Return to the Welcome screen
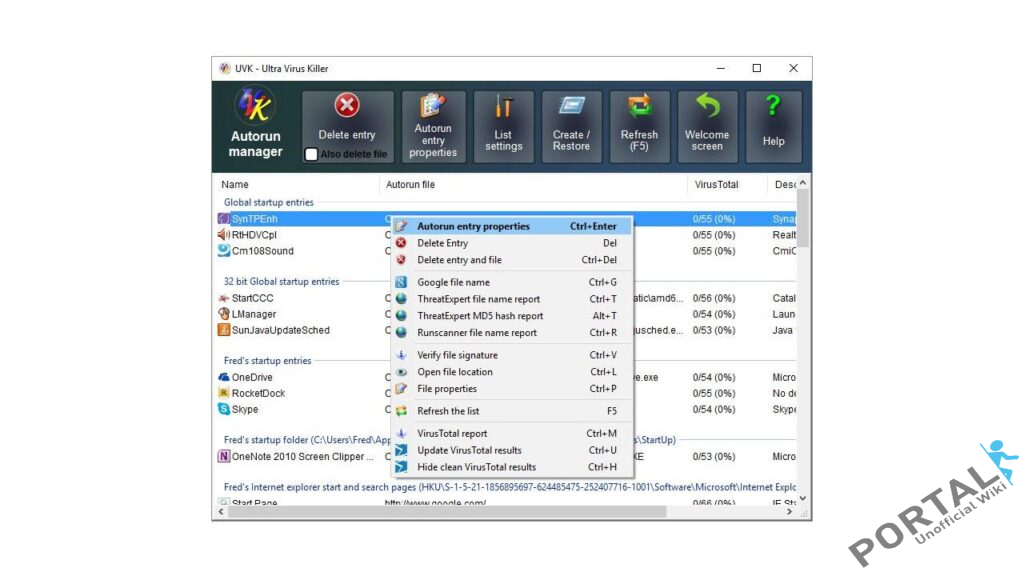This screenshot has height=576, width=1024. tap(707, 127)
